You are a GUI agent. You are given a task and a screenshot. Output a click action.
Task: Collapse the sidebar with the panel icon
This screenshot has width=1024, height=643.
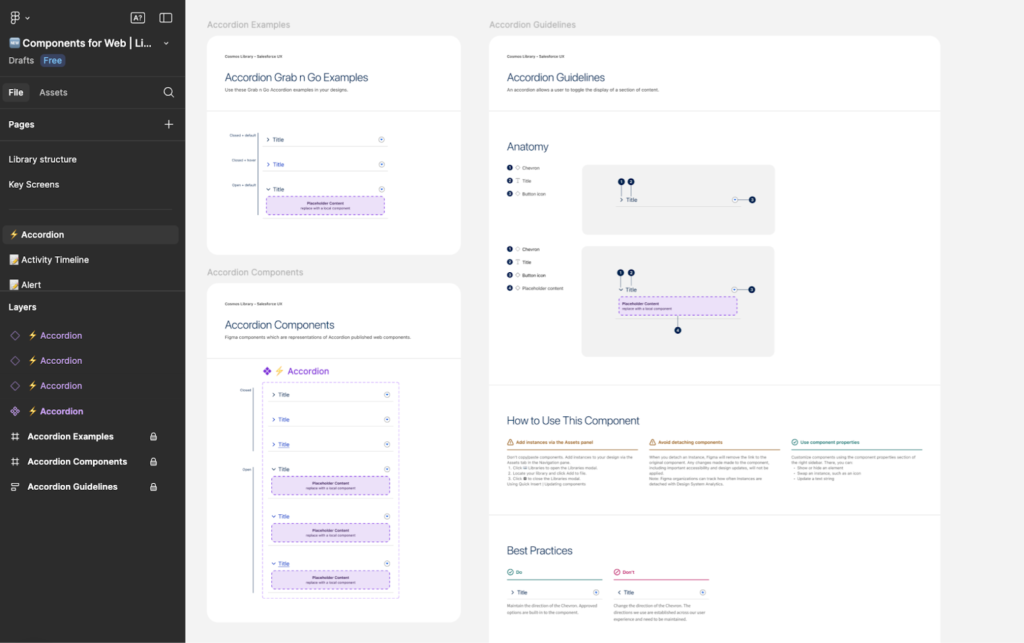pyautogui.click(x=166, y=17)
